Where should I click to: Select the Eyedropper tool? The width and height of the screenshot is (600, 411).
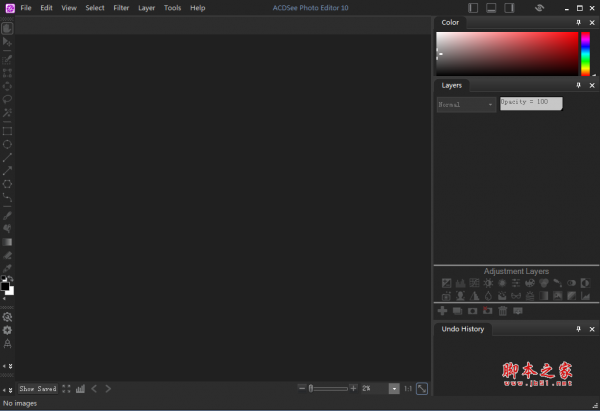[7, 268]
